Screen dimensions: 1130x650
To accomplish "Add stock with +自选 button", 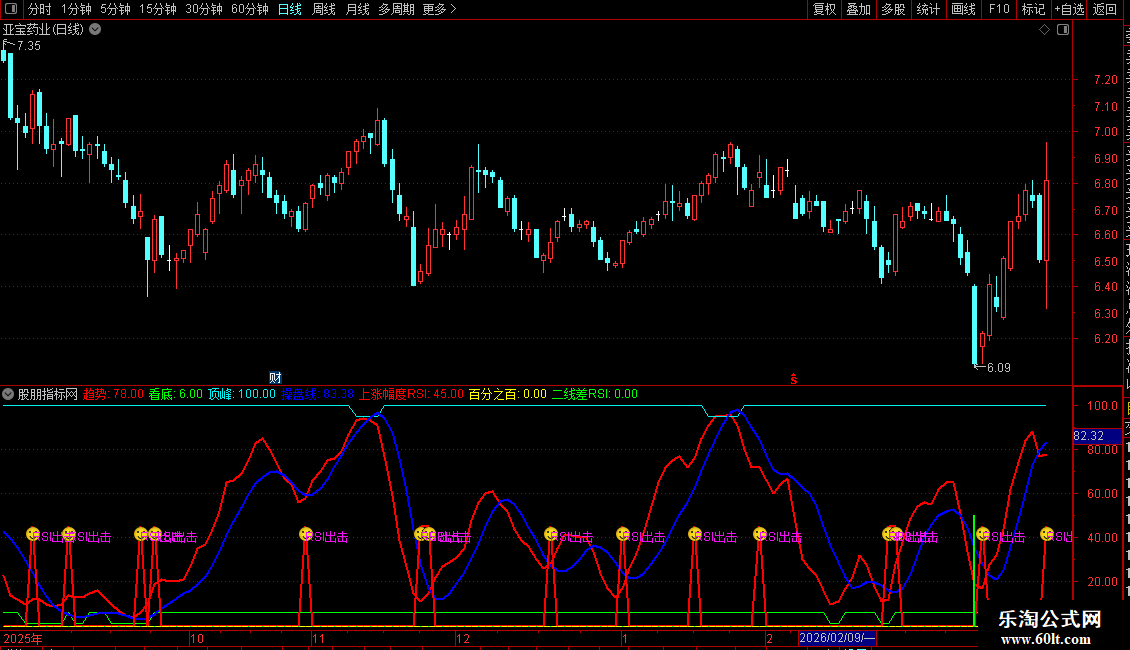I will (1069, 9).
